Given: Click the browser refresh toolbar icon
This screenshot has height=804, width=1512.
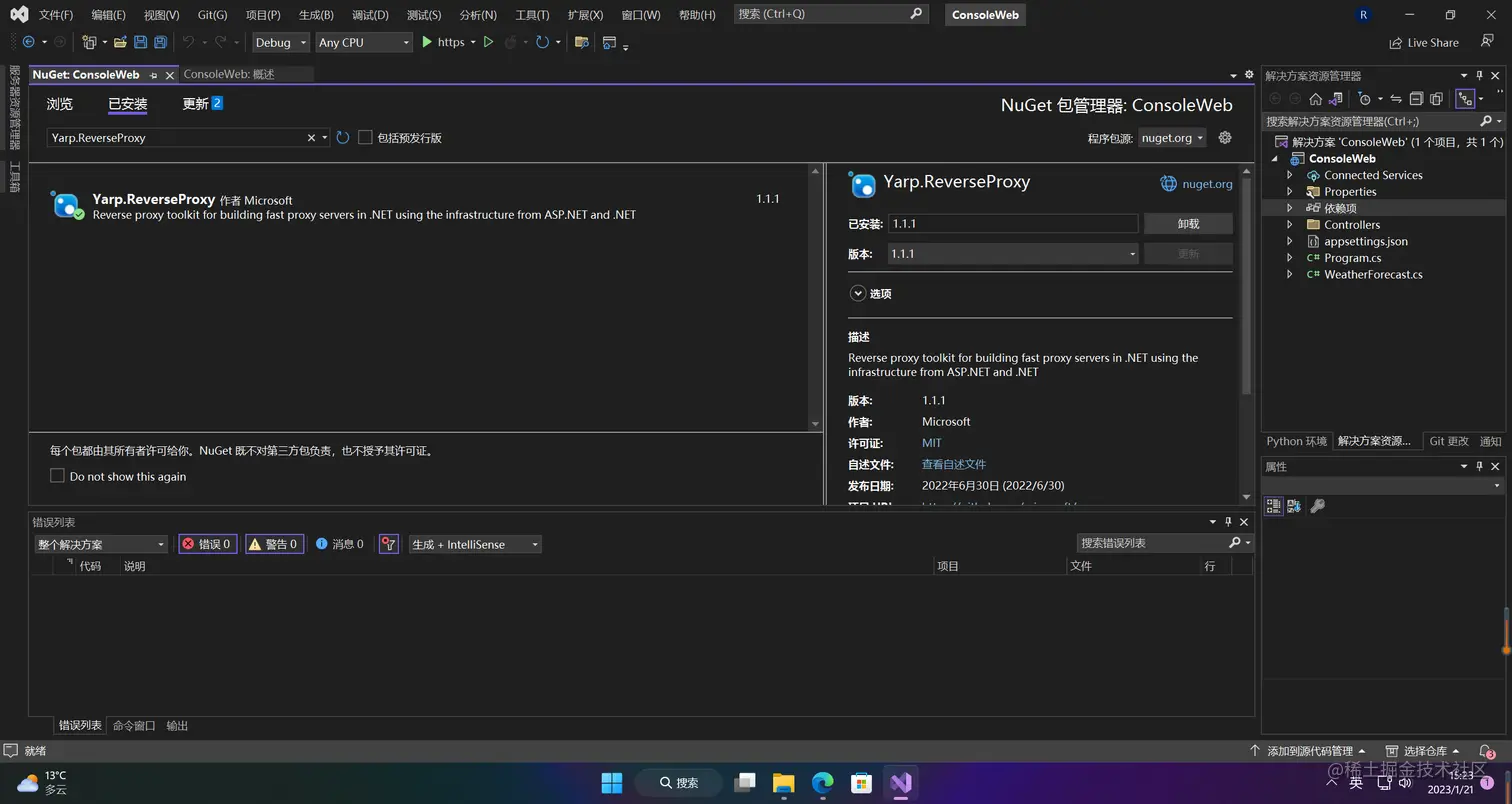Looking at the screenshot, I should (541, 42).
